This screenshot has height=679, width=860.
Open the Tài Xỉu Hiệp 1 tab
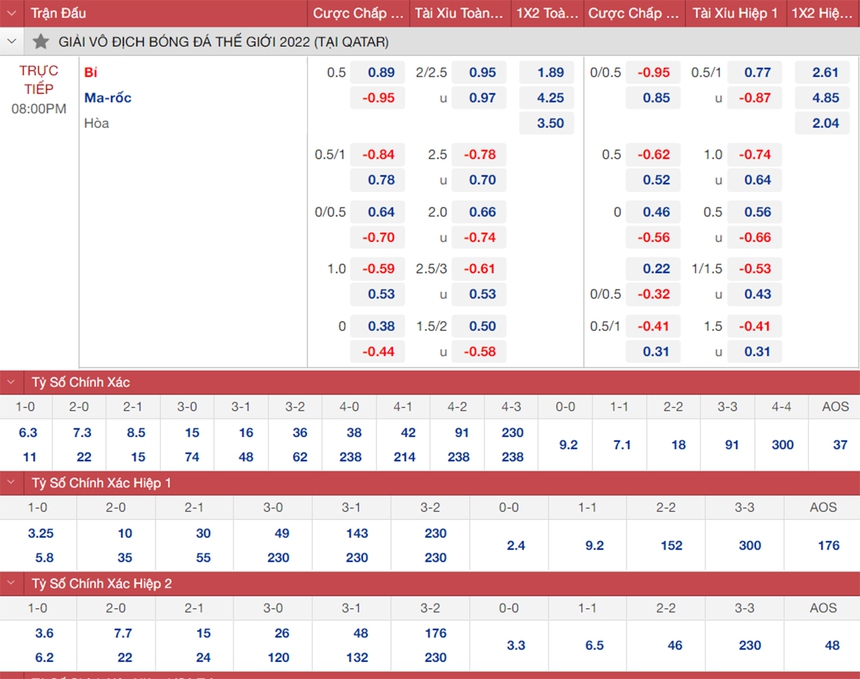pos(734,13)
